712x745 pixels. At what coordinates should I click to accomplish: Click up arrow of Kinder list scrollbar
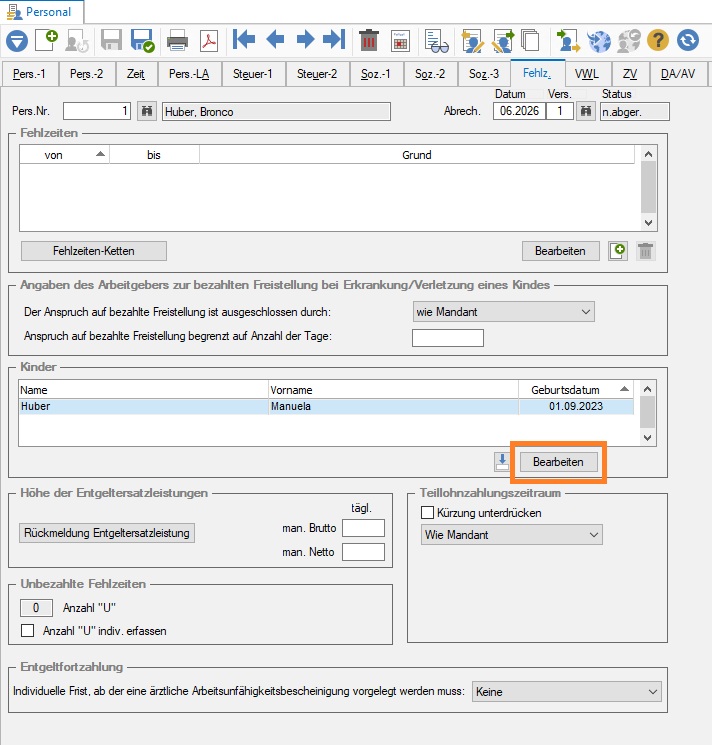[647, 389]
